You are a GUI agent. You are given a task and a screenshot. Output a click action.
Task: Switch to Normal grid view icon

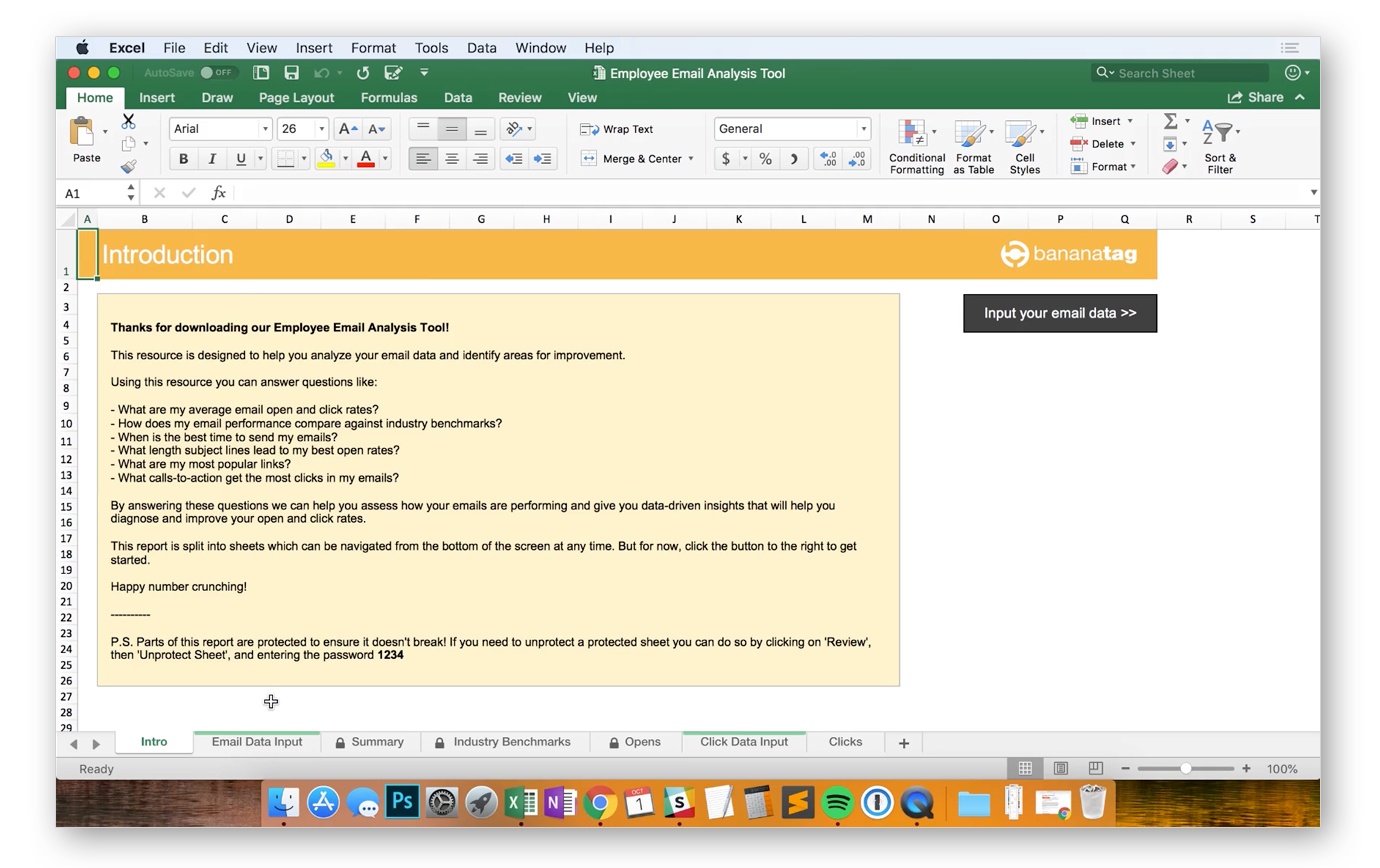coord(1025,769)
